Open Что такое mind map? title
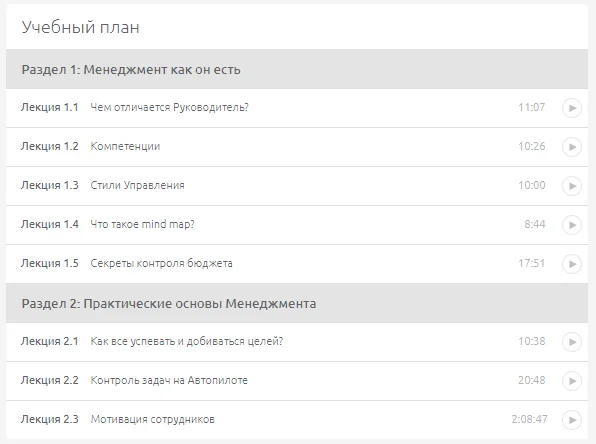Viewport: 596px width, 444px height. pos(142,224)
